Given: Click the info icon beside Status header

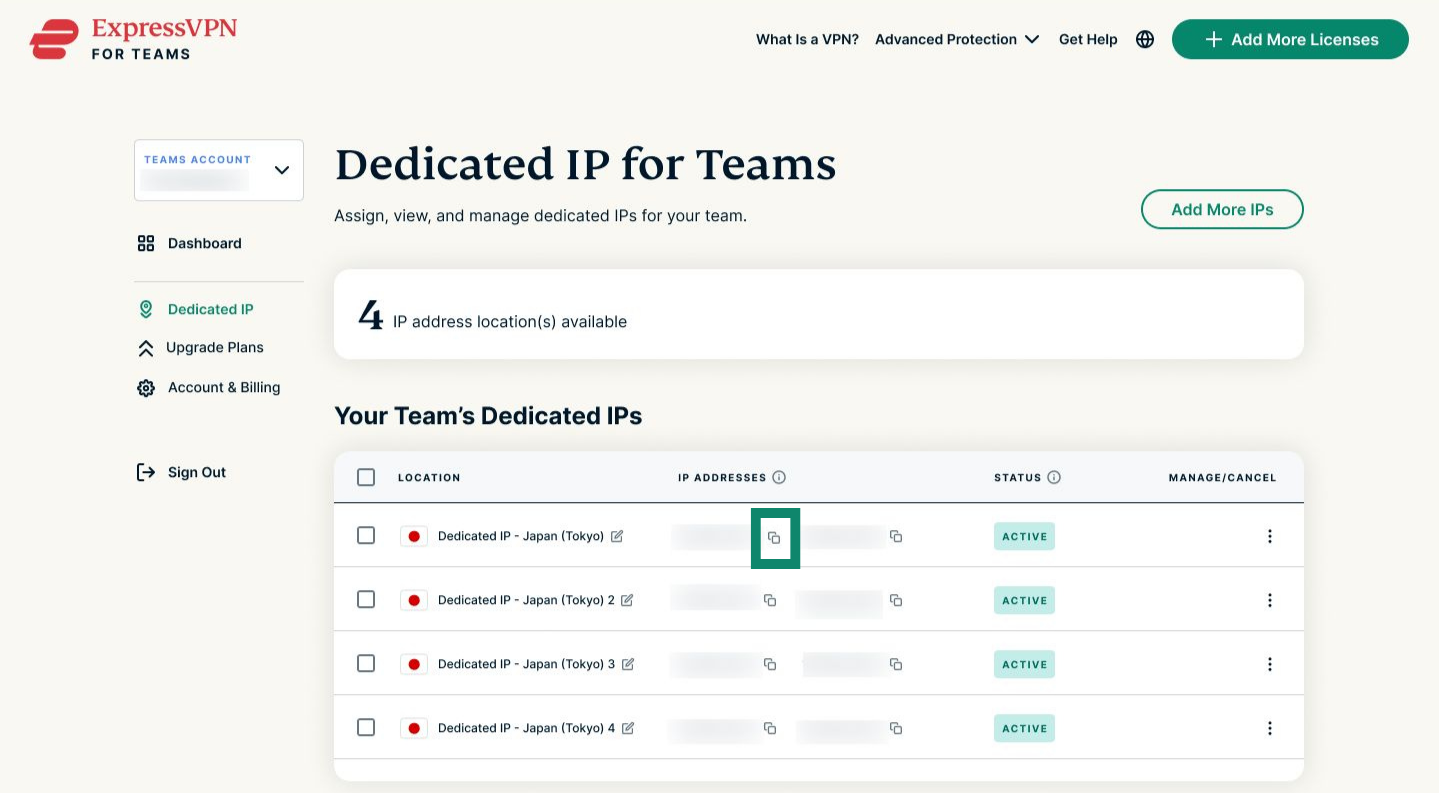Looking at the screenshot, I should [1054, 477].
